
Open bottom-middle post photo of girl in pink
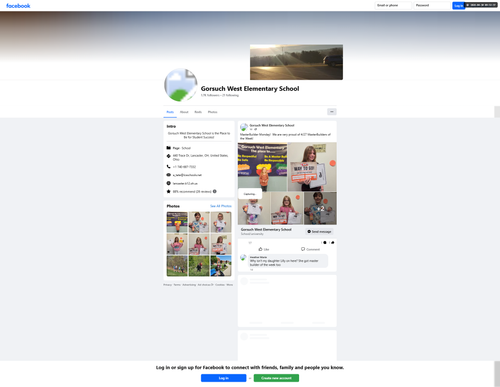[287, 208]
